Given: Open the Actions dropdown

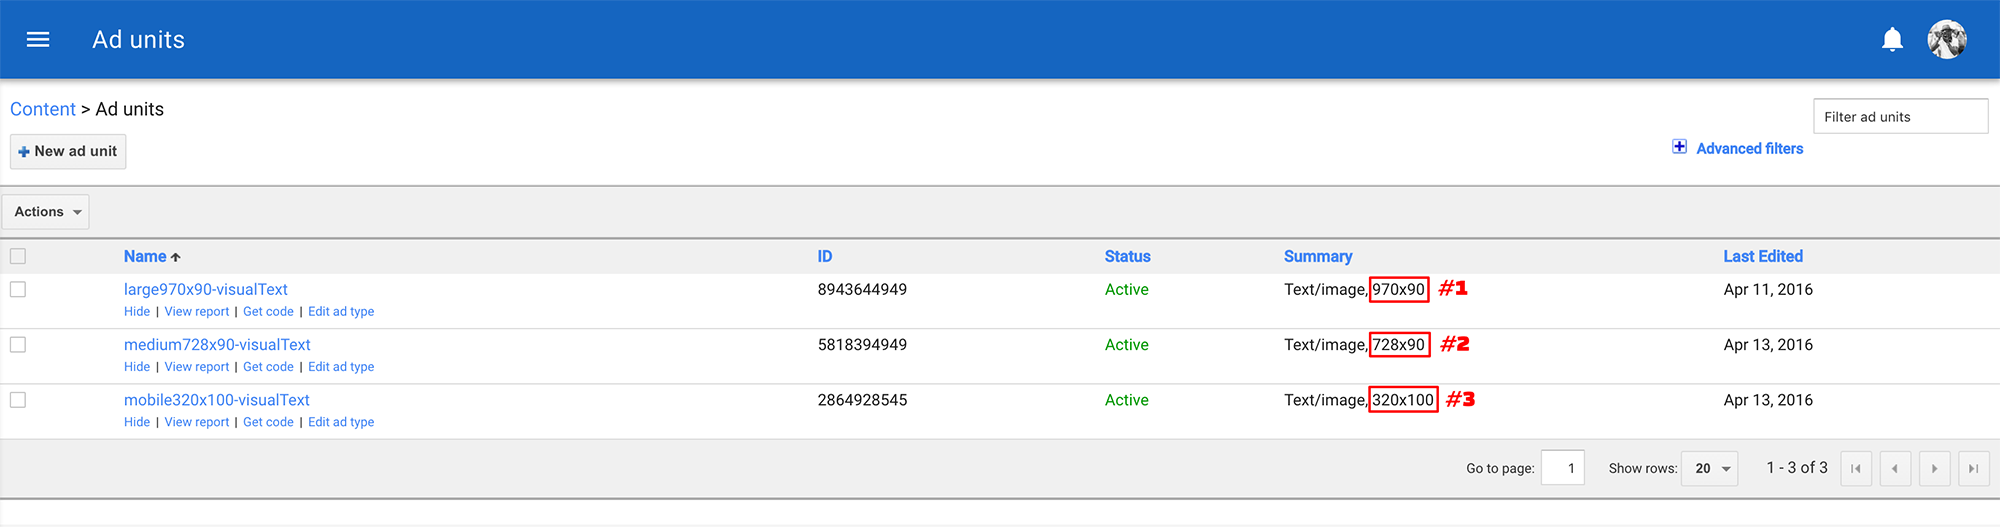Looking at the screenshot, I should point(46,212).
